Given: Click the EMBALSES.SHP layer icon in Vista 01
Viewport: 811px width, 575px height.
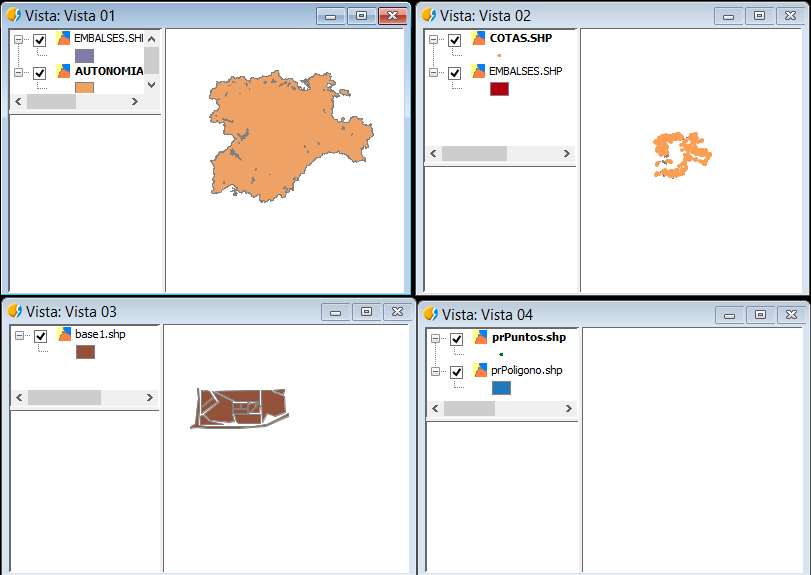Looking at the screenshot, I should click(x=64, y=39).
